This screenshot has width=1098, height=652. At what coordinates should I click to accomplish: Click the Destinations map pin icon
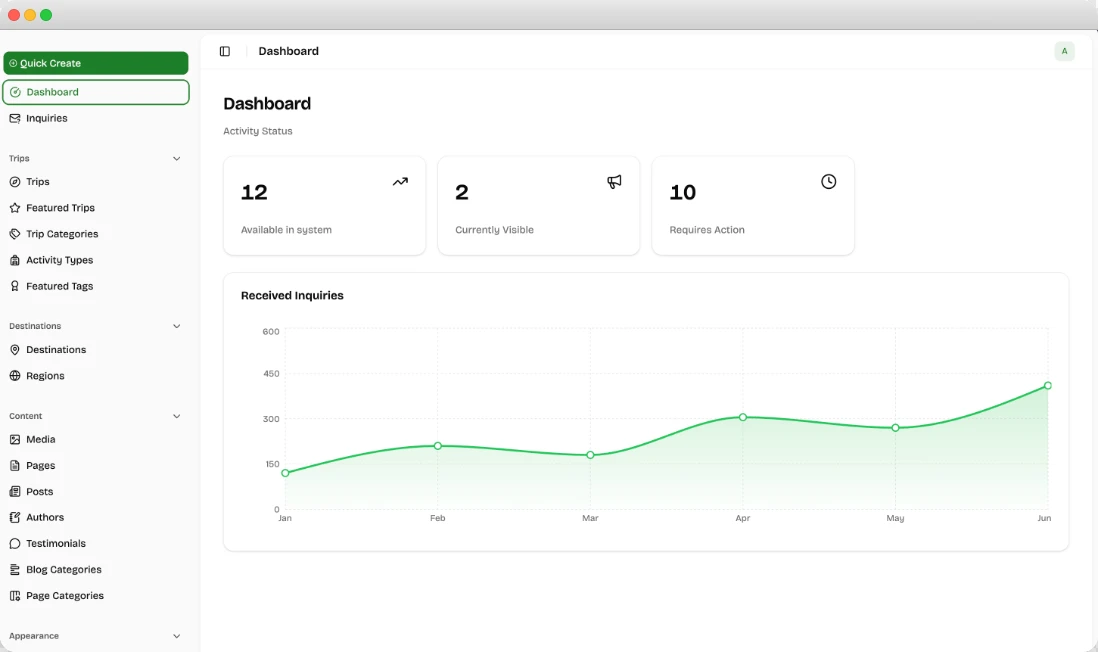[x=15, y=350]
